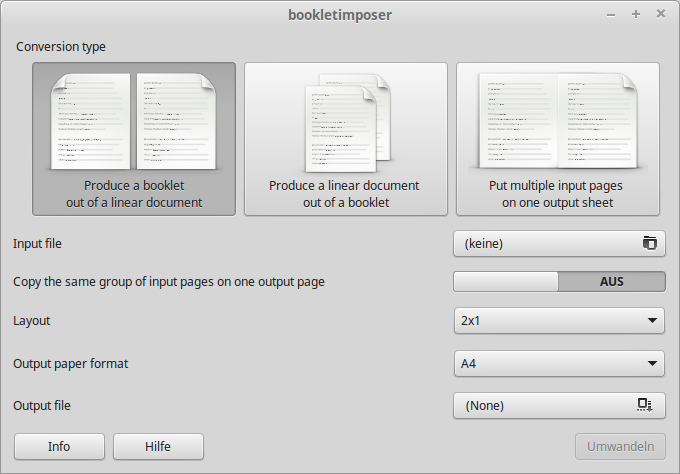Click the Output paper format dropdown arrow
This screenshot has height=474, width=680.
(x=652, y=364)
